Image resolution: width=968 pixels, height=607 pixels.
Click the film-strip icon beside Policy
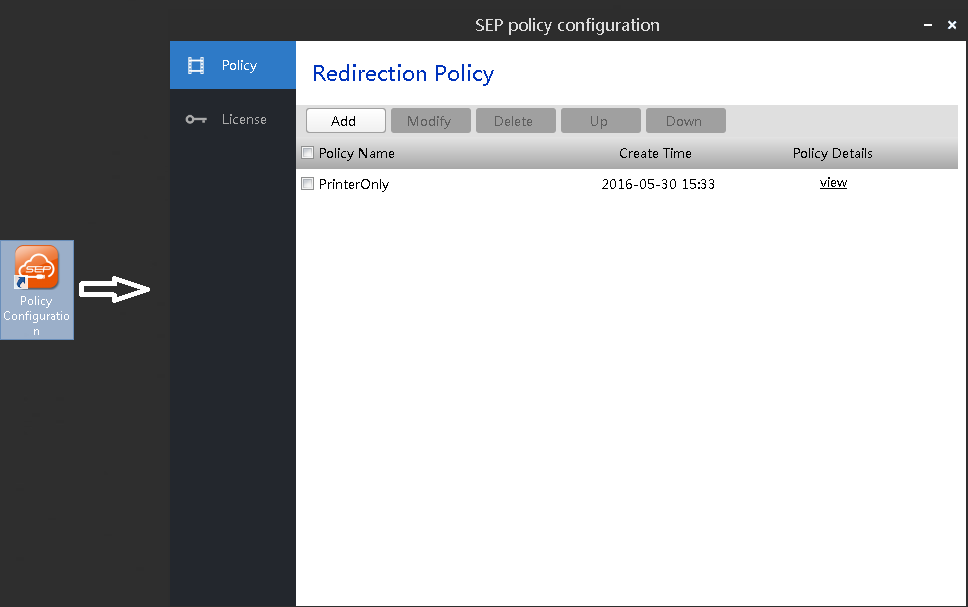tap(196, 65)
